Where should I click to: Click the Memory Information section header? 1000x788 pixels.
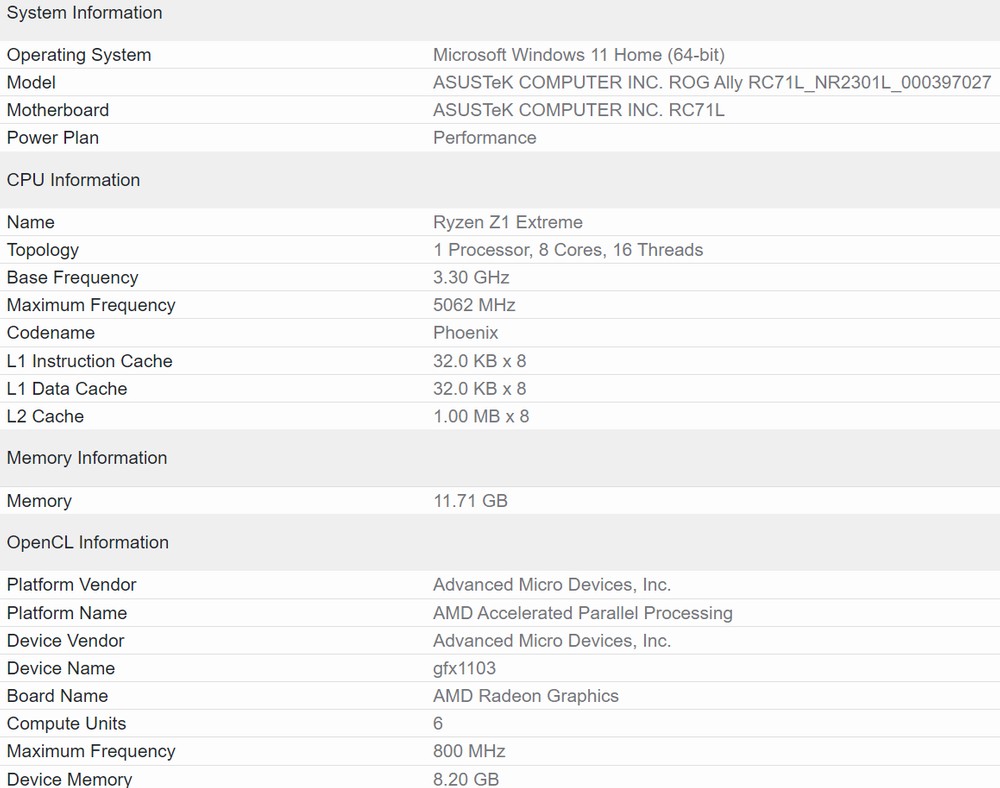[x=87, y=458]
